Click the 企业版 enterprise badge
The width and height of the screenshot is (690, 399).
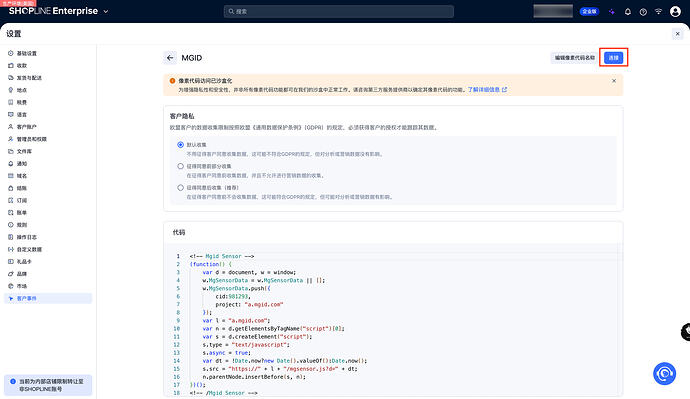point(589,11)
